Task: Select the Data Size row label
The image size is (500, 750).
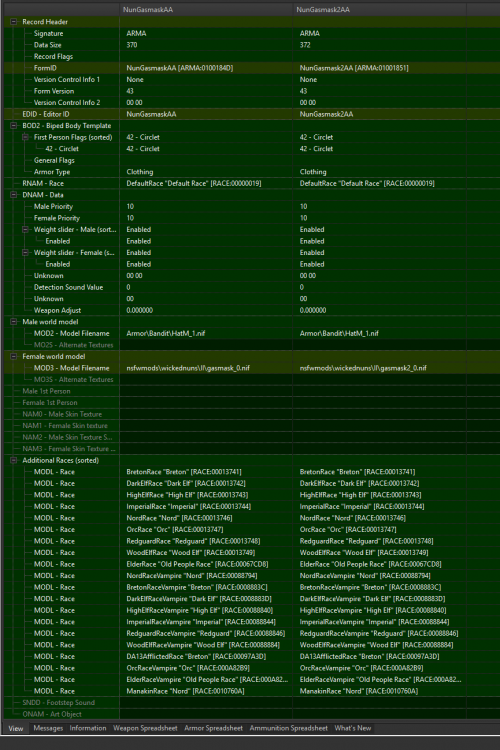Action: (x=47, y=45)
